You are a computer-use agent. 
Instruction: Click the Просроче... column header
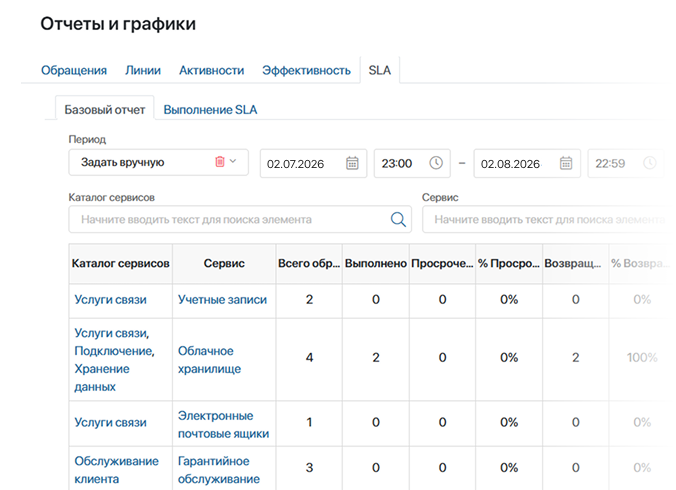442,263
